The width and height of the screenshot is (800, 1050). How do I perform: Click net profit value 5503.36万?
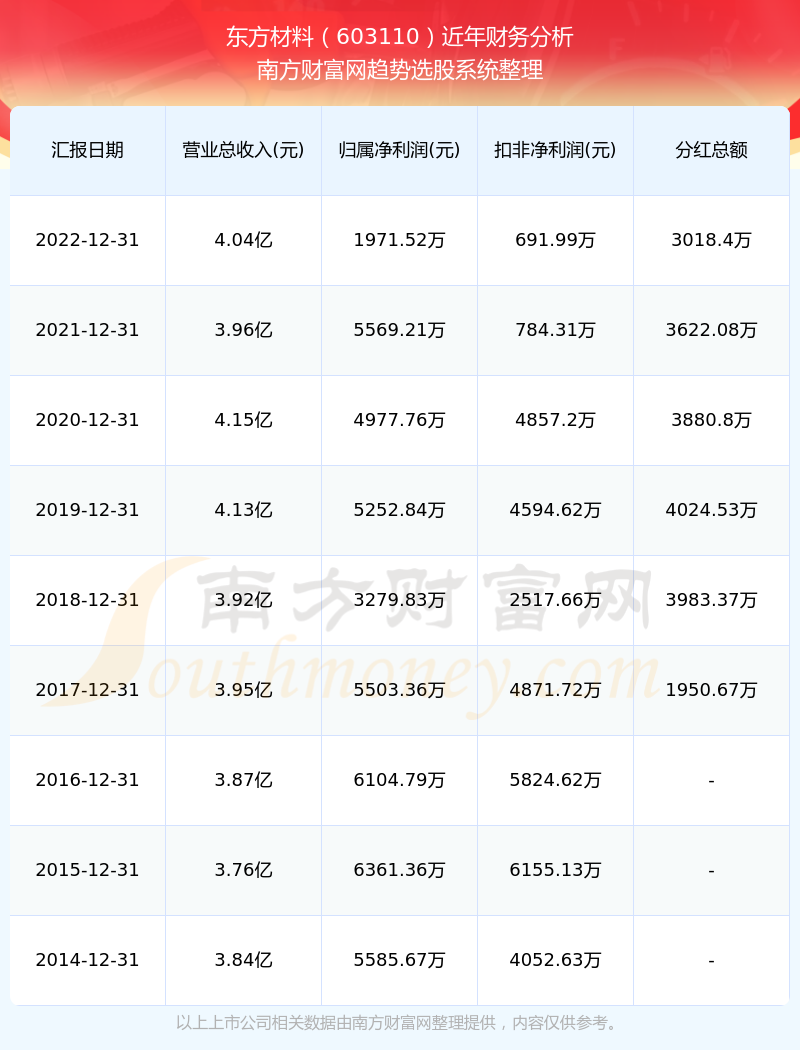[400, 690]
